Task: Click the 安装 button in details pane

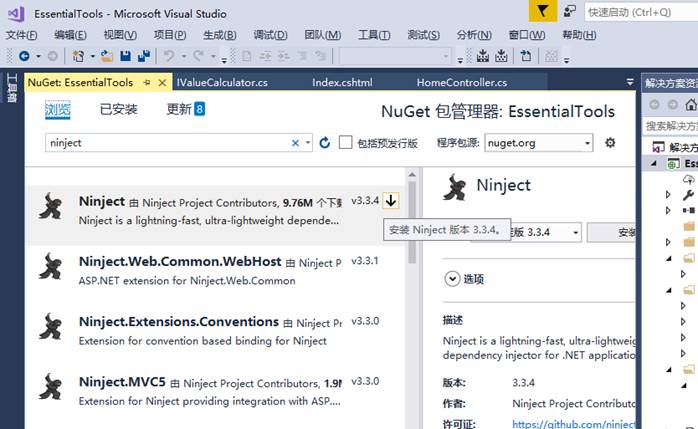Action: point(612,232)
